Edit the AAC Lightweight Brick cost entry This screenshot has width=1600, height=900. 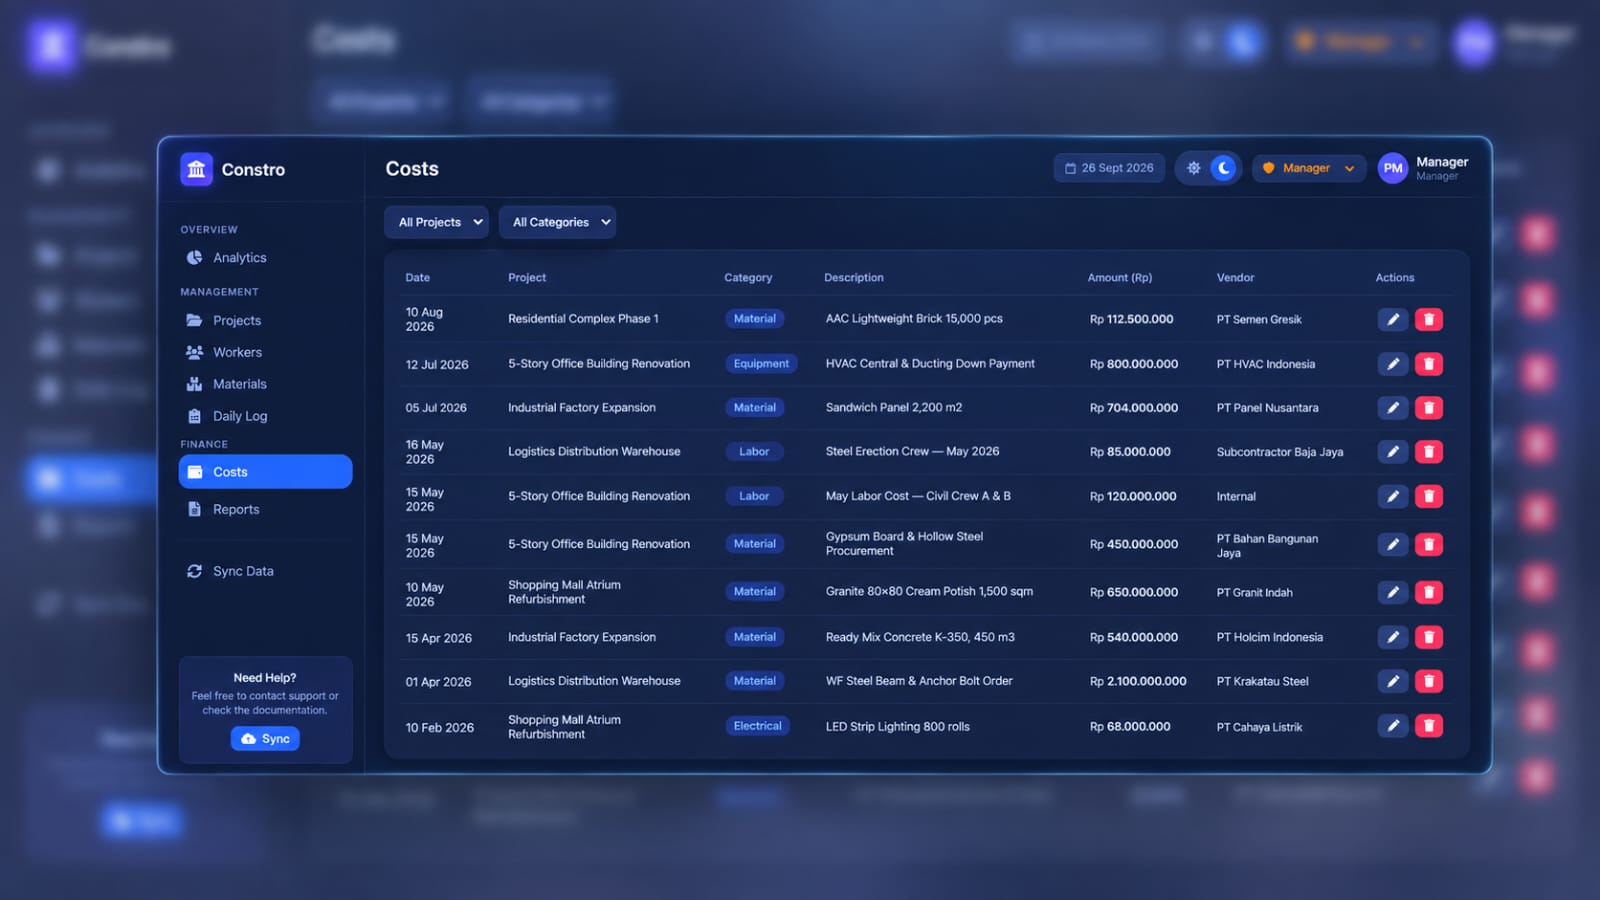coord(1393,319)
